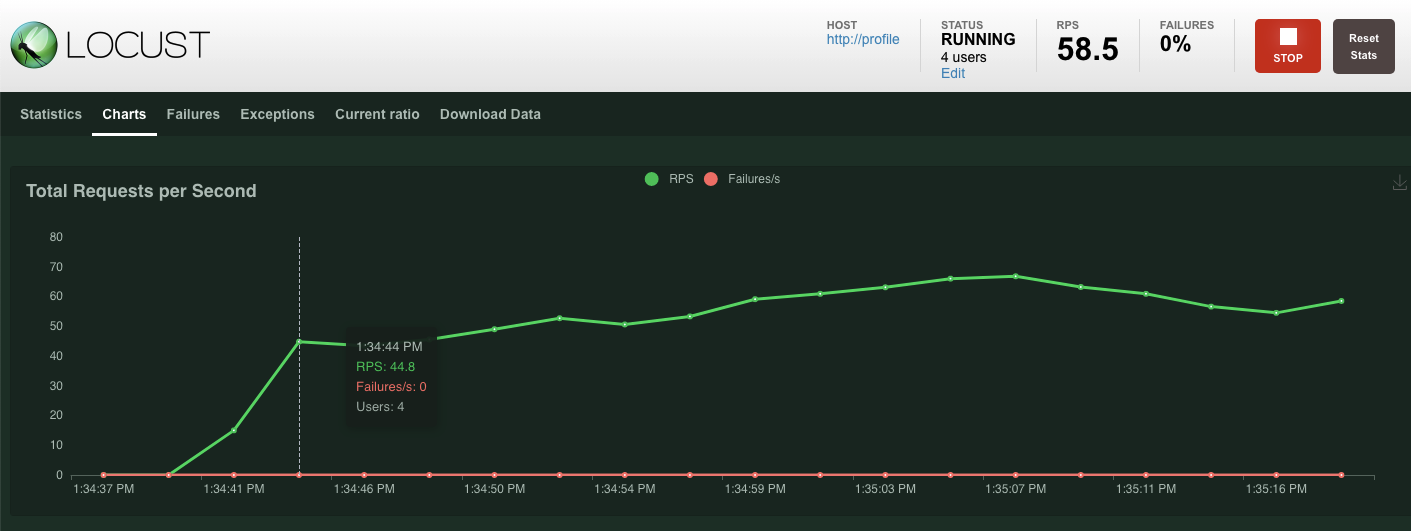Open the Current ratio tab
Screen dimensions: 1411x531
pyautogui.click(x=377, y=114)
